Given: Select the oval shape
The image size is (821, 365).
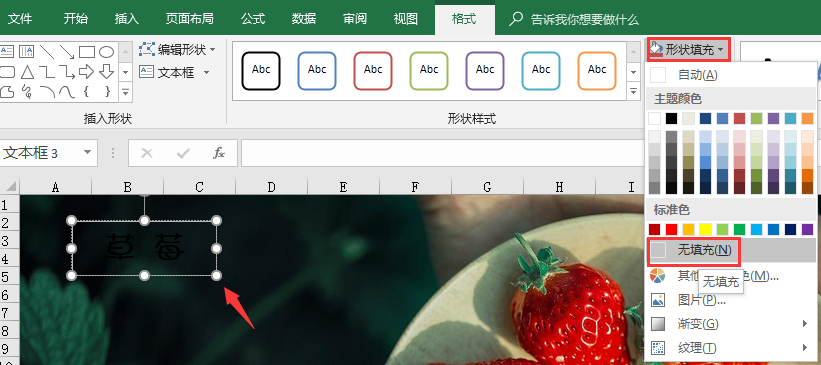Looking at the screenshot, I should click(106, 52).
